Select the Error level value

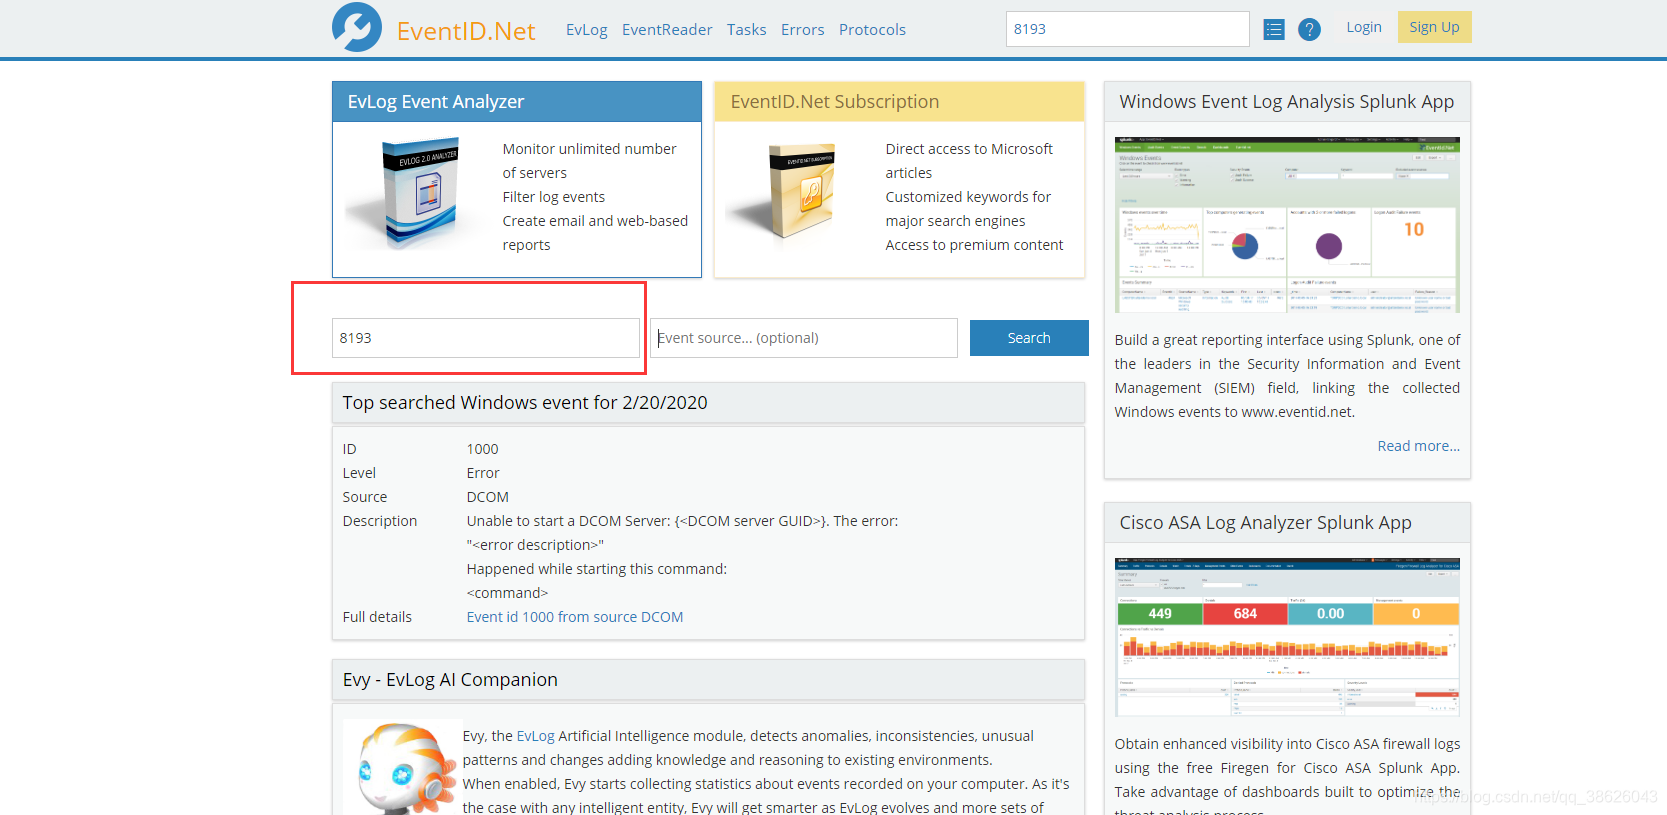[x=483, y=473]
